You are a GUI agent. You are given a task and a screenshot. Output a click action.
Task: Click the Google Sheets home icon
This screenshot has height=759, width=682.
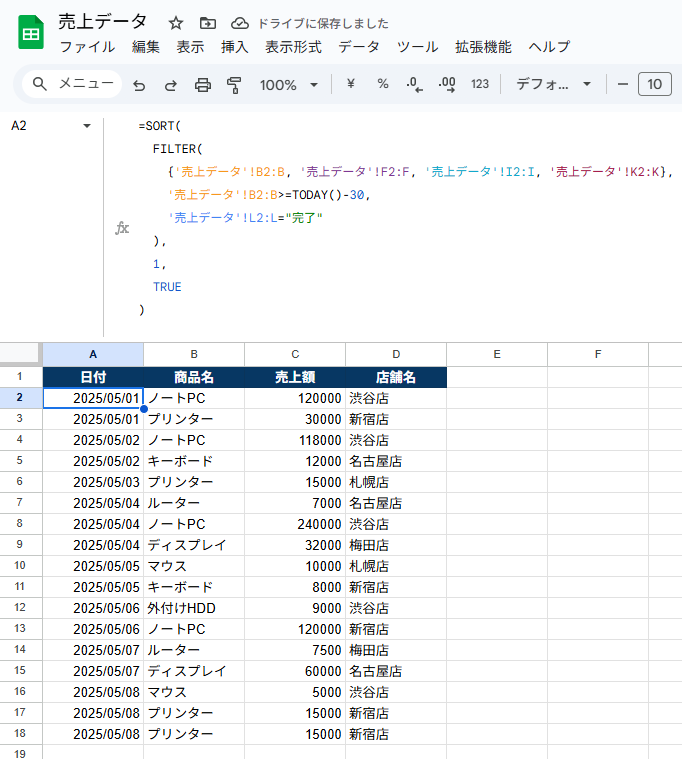tap(31, 33)
